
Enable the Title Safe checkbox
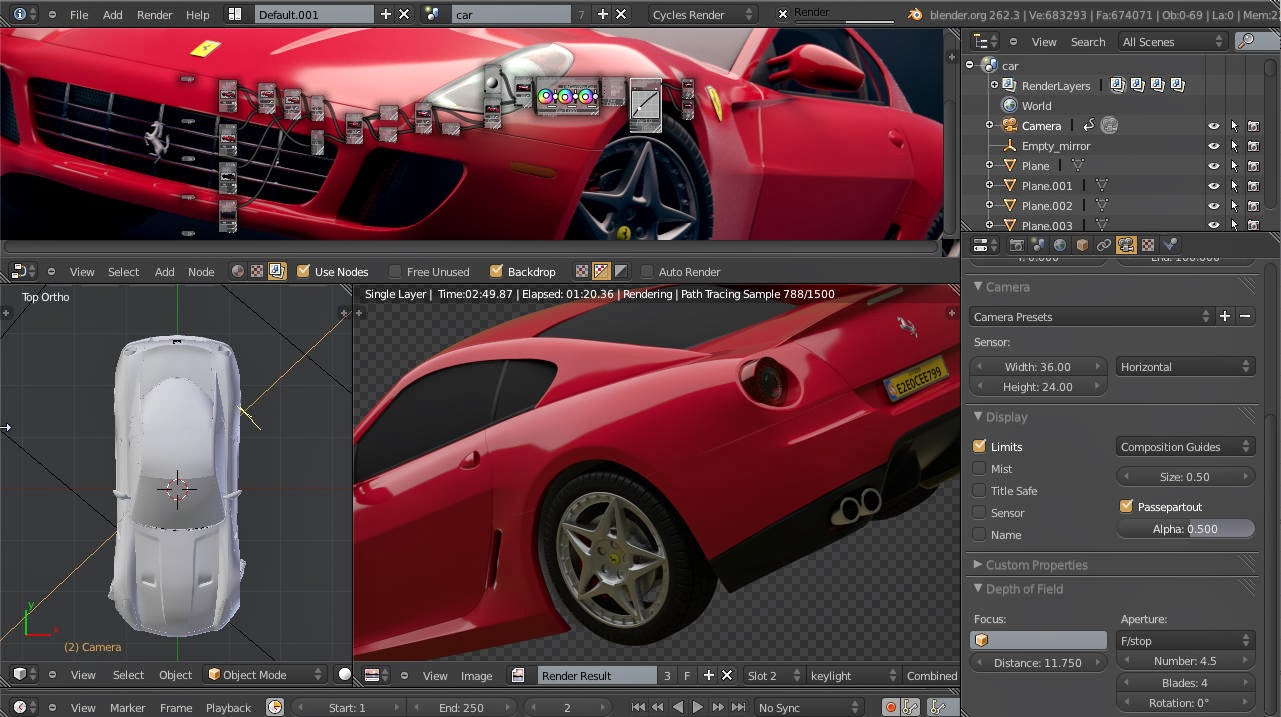[980, 490]
